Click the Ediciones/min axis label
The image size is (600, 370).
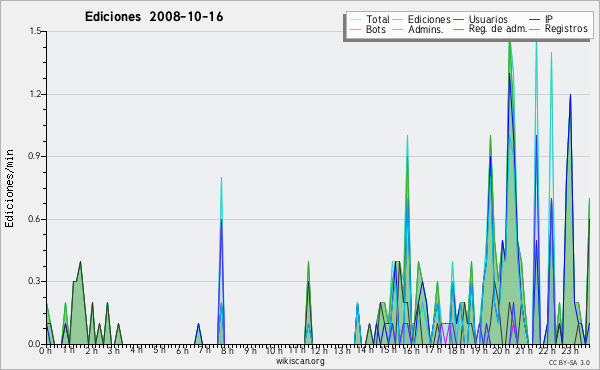[9, 188]
